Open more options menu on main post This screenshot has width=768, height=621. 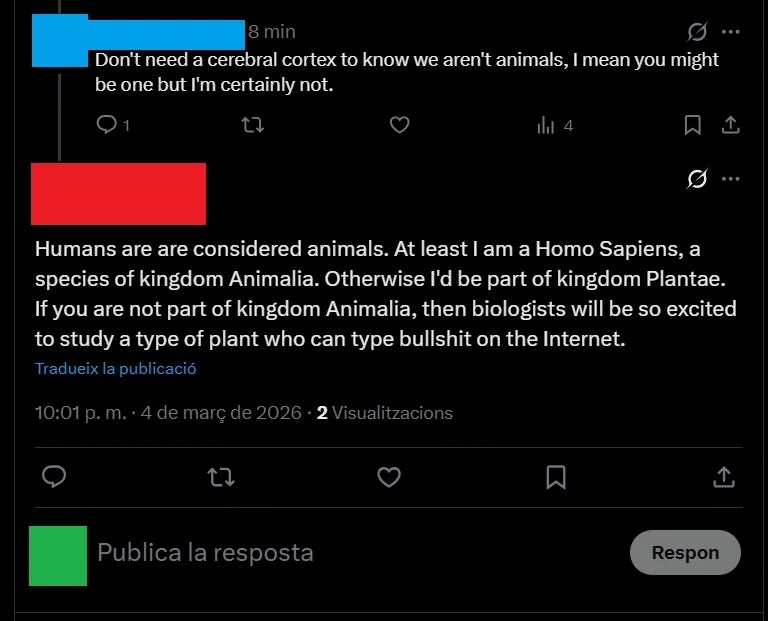[731, 179]
